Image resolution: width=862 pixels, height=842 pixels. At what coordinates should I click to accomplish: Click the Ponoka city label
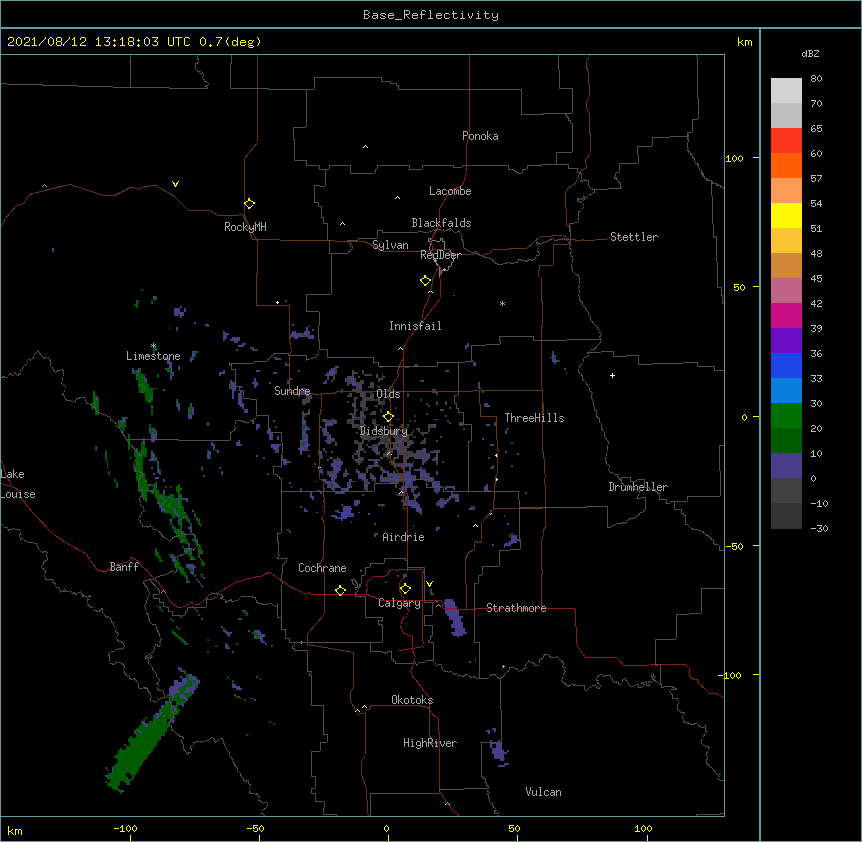[x=480, y=136]
